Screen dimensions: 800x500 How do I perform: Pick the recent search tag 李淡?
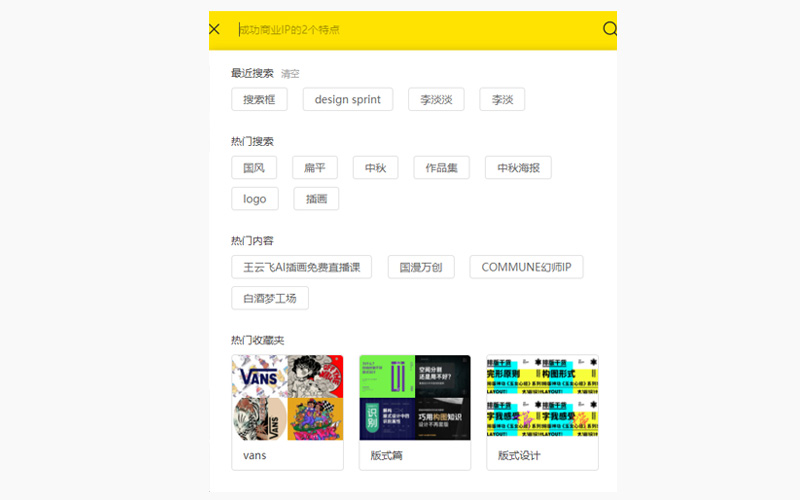click(x=502, y=100)
